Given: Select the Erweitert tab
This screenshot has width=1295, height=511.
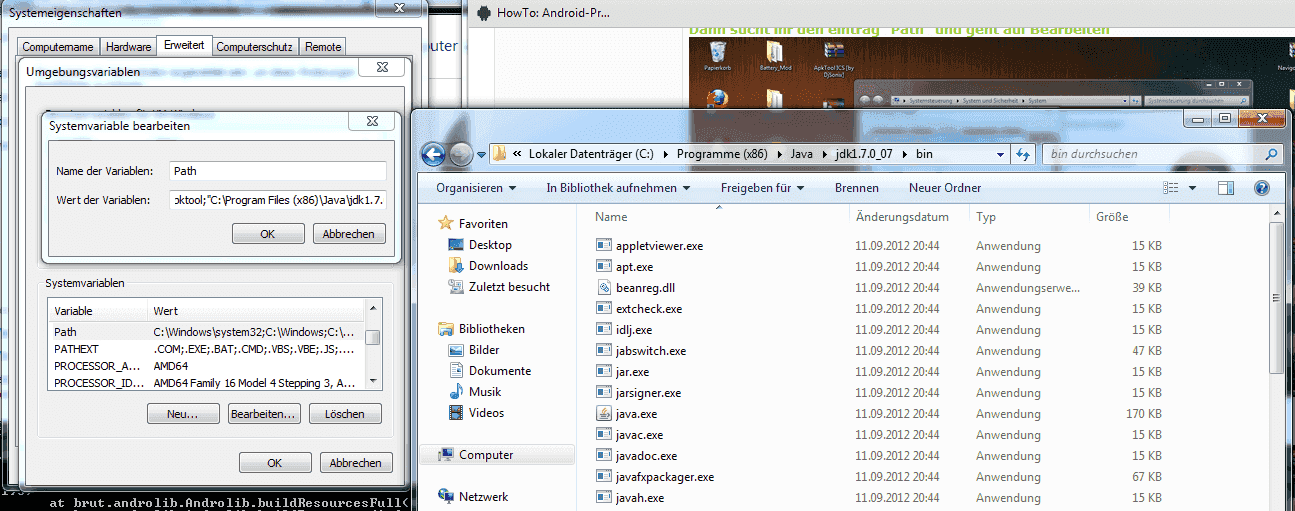Looking at the screenshot, I should 183,45.
